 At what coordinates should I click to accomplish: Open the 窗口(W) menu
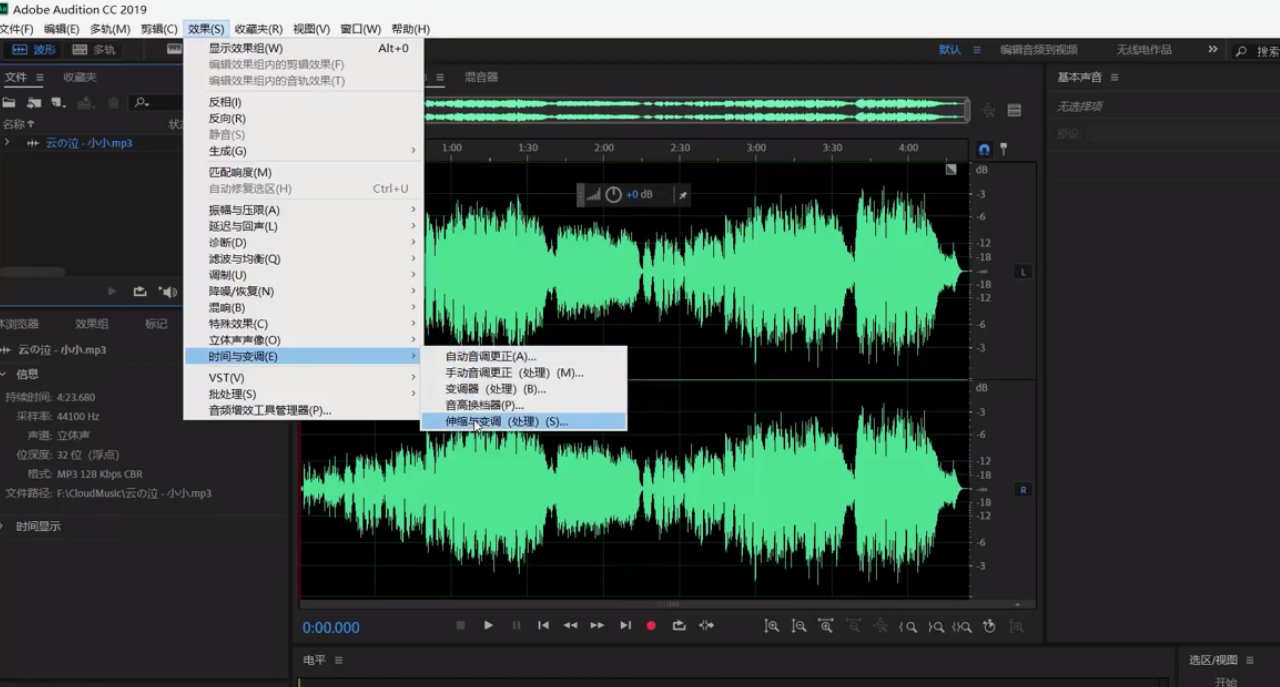pos(360,29)
